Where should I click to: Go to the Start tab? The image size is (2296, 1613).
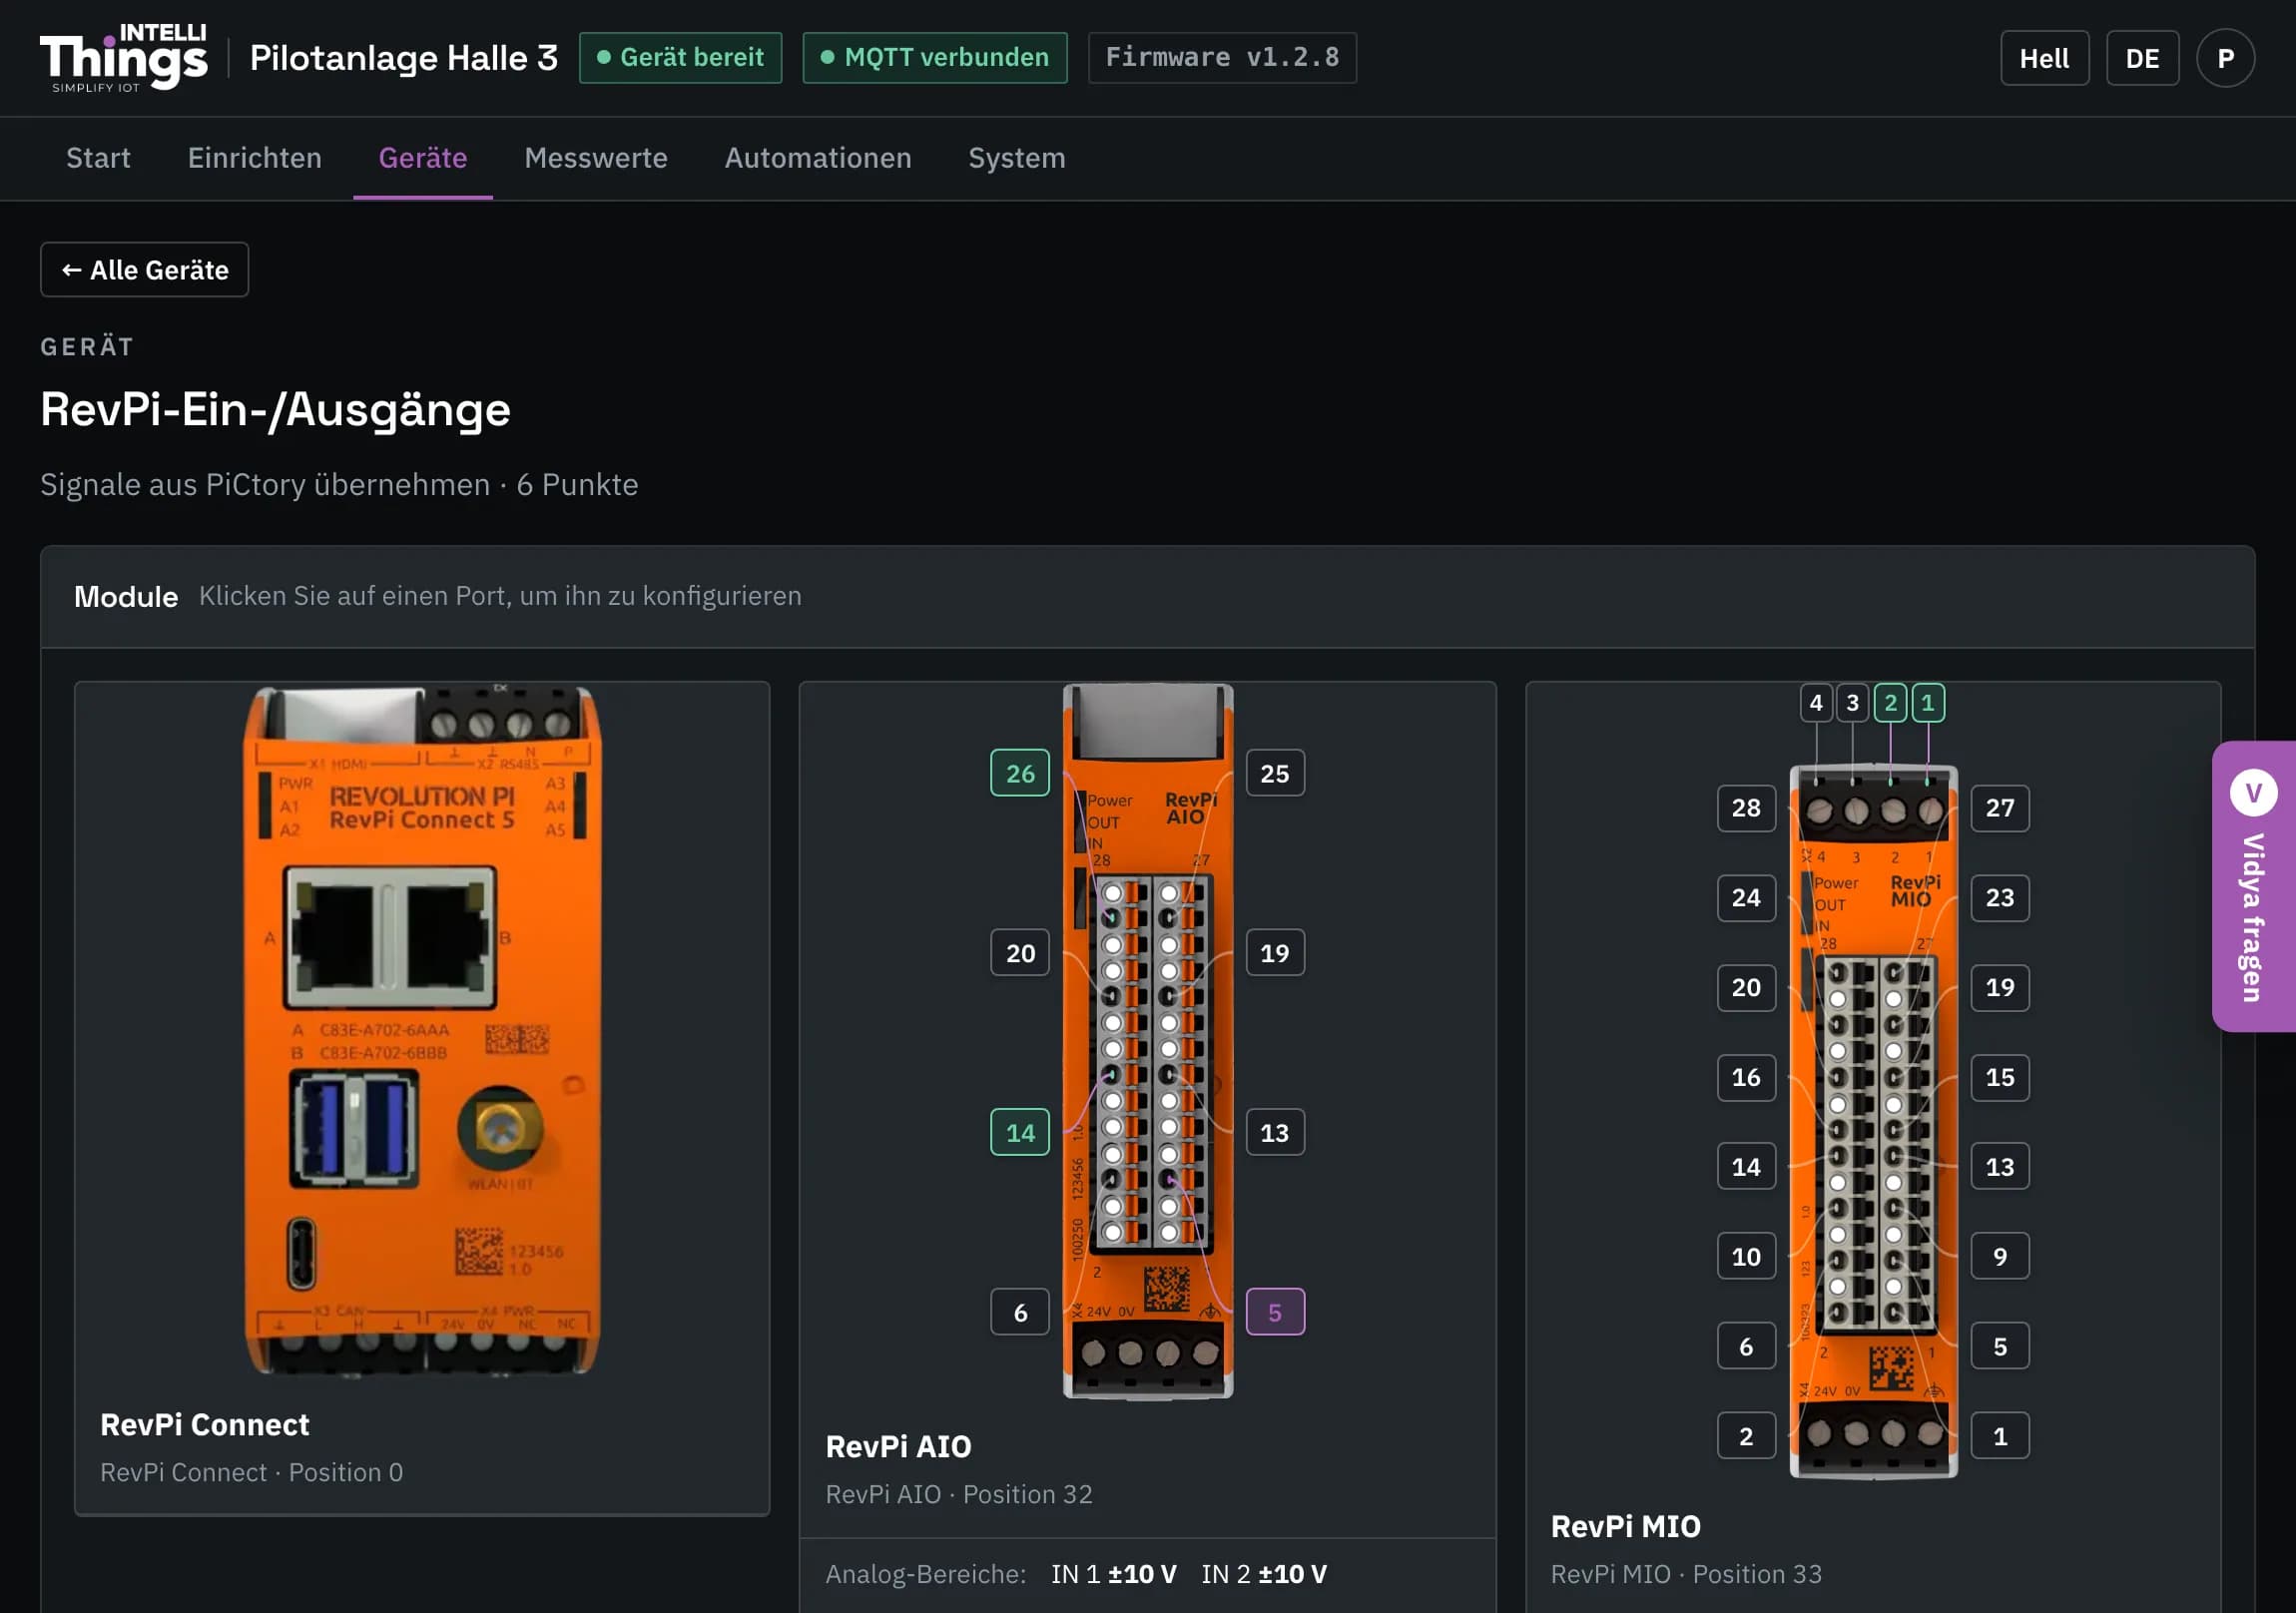98,158
